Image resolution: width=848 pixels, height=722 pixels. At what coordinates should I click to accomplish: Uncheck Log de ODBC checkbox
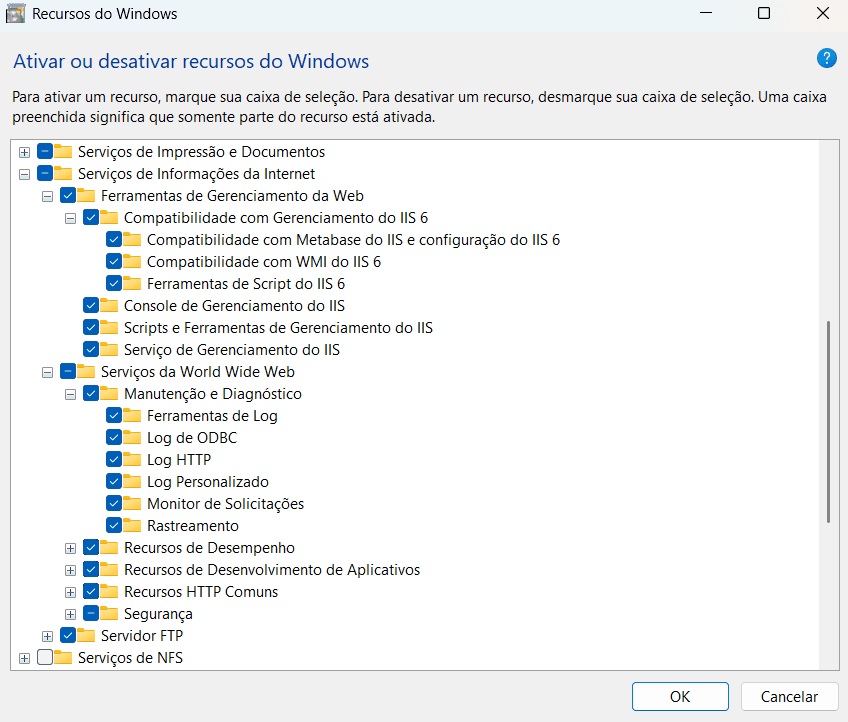(x=114, y=438)
